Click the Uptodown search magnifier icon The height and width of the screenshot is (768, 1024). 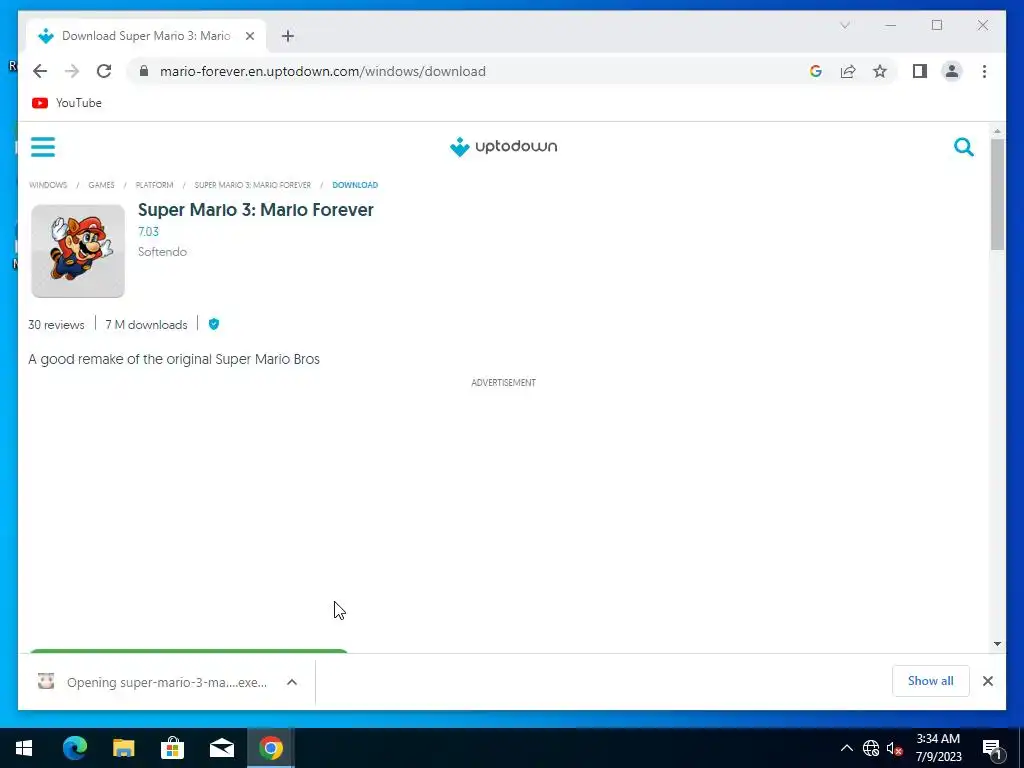pyautogui.click(x=963, y=147)
